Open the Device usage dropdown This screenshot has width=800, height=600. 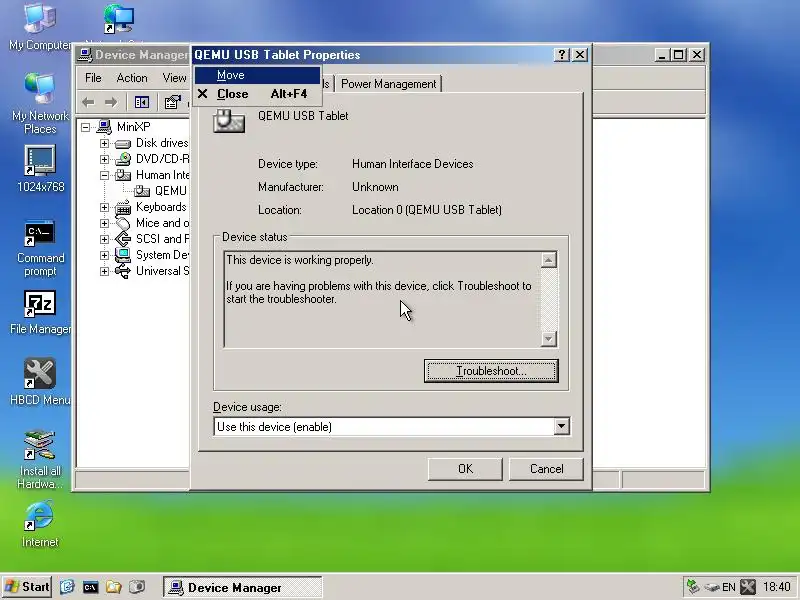[561, 426]
